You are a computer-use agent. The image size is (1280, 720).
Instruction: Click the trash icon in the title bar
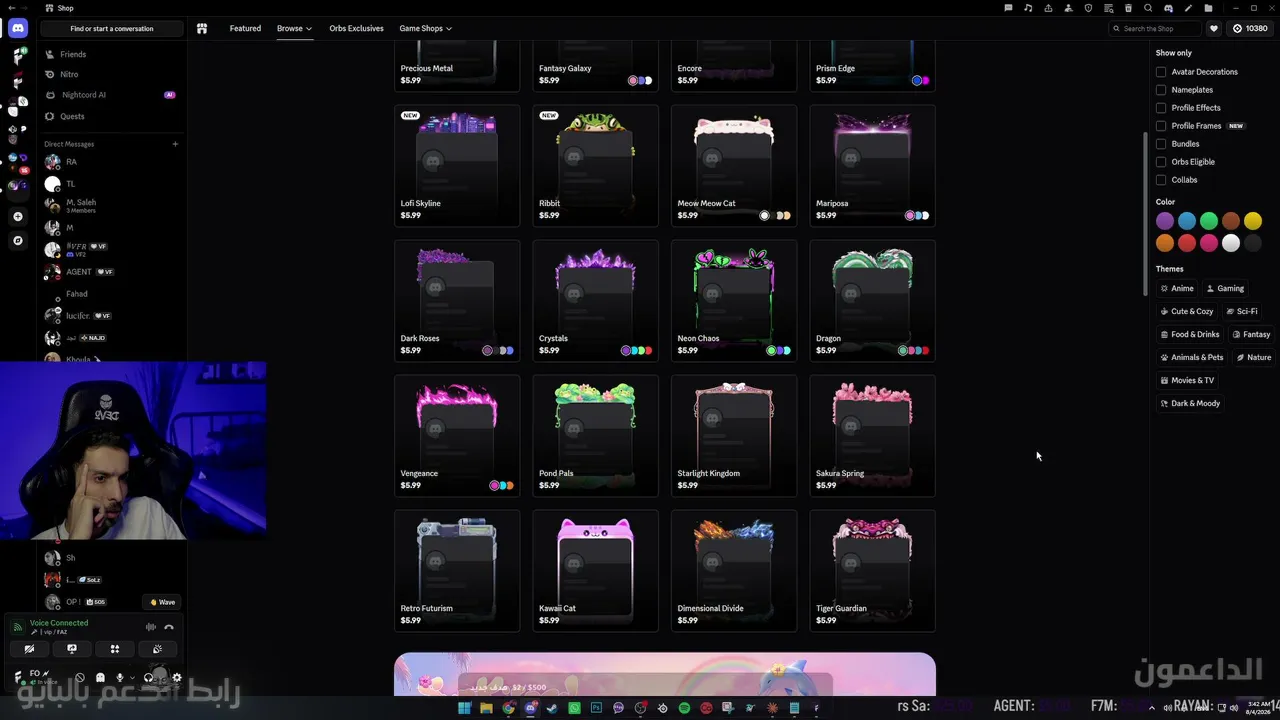pyautogui.click(x=1128, y=8)
